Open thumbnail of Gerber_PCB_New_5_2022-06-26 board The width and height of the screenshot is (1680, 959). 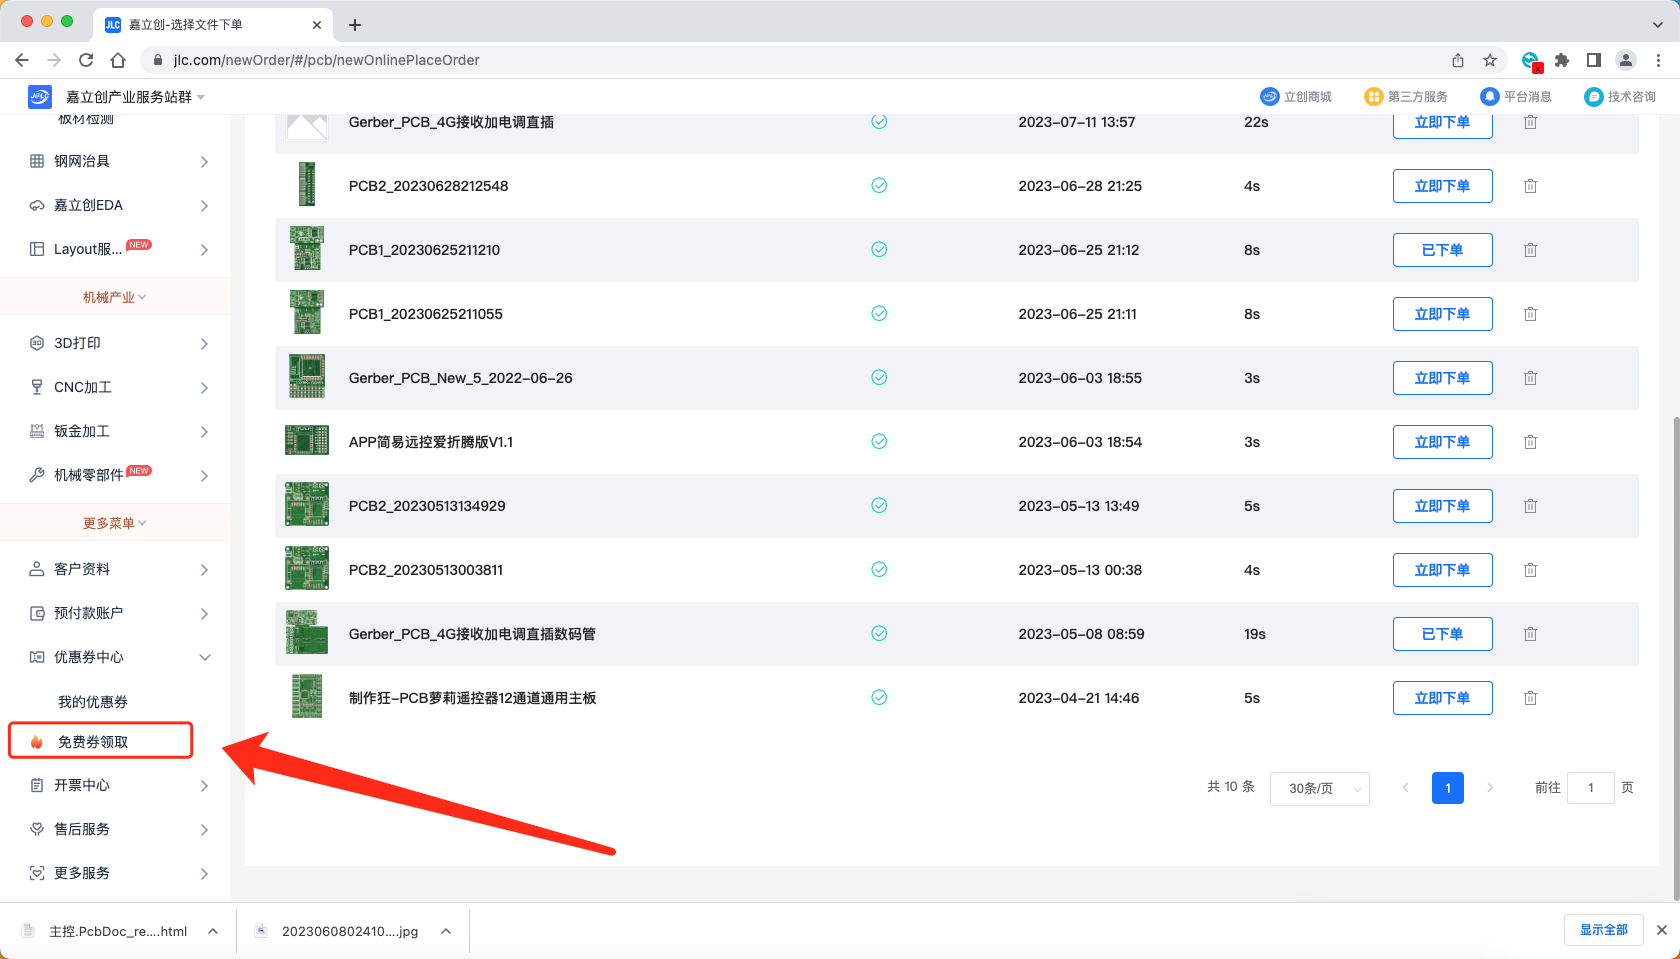[307, 377]
